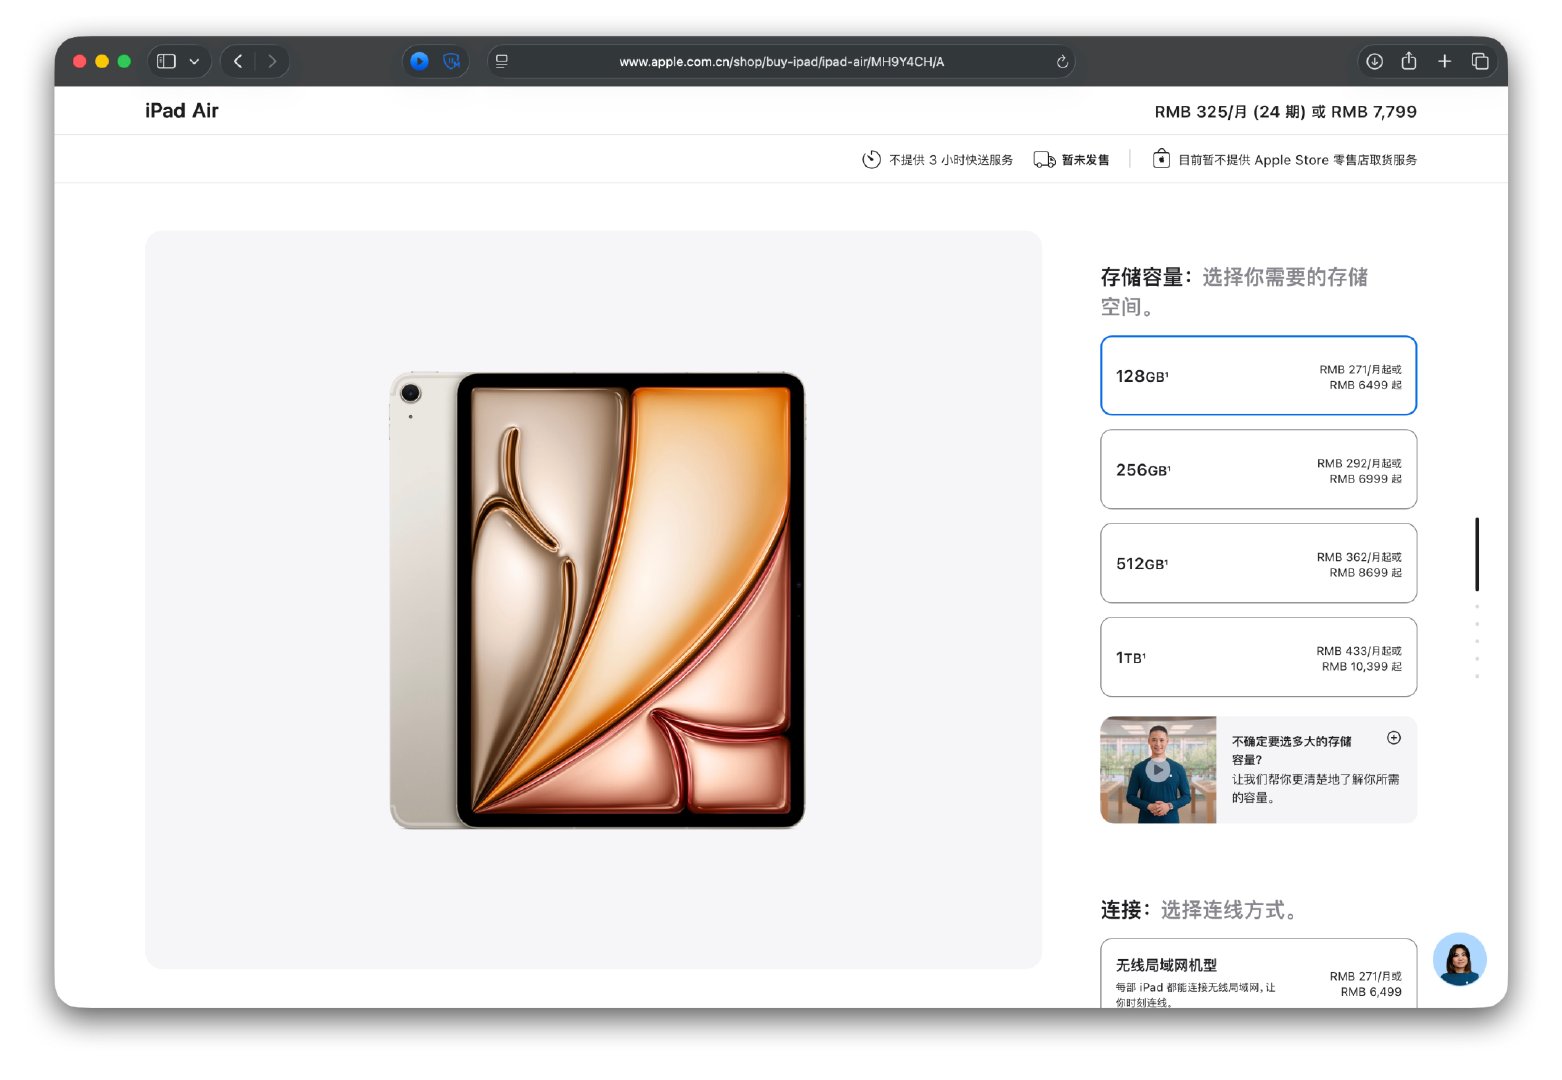Click the blue play extension icon
Viewport: 1562px width, 1080px height.
[x=420, y=61]
